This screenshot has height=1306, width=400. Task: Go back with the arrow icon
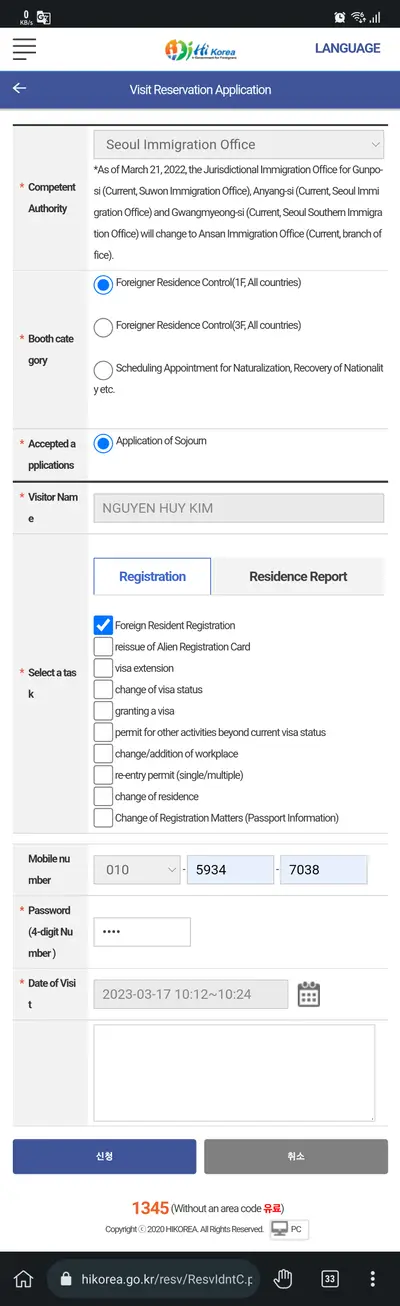tap(19, 89)
